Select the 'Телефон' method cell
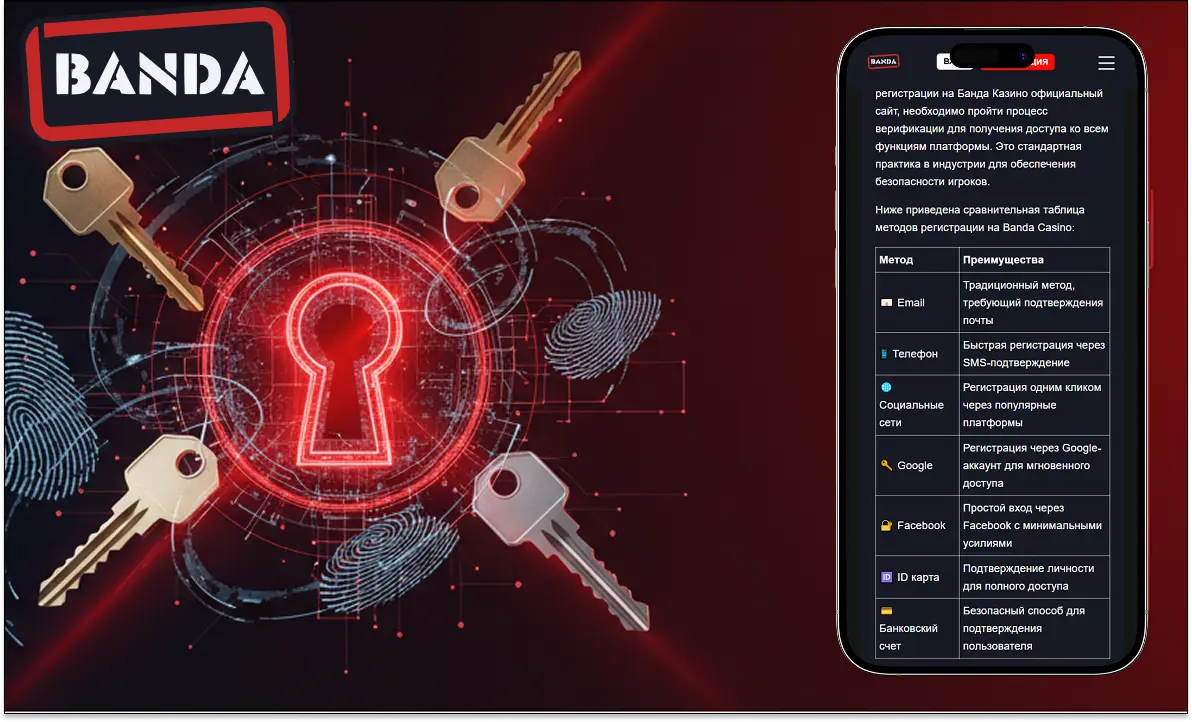The image size is (1192, 722). pos(917,354)
